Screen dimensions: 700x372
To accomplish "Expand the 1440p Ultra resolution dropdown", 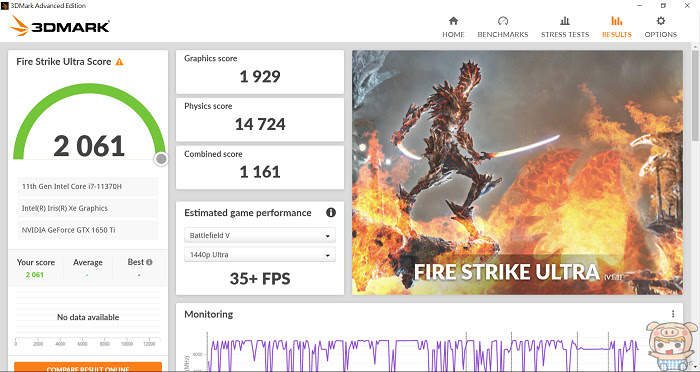I will pyautogui.click(x=260, y=255).
